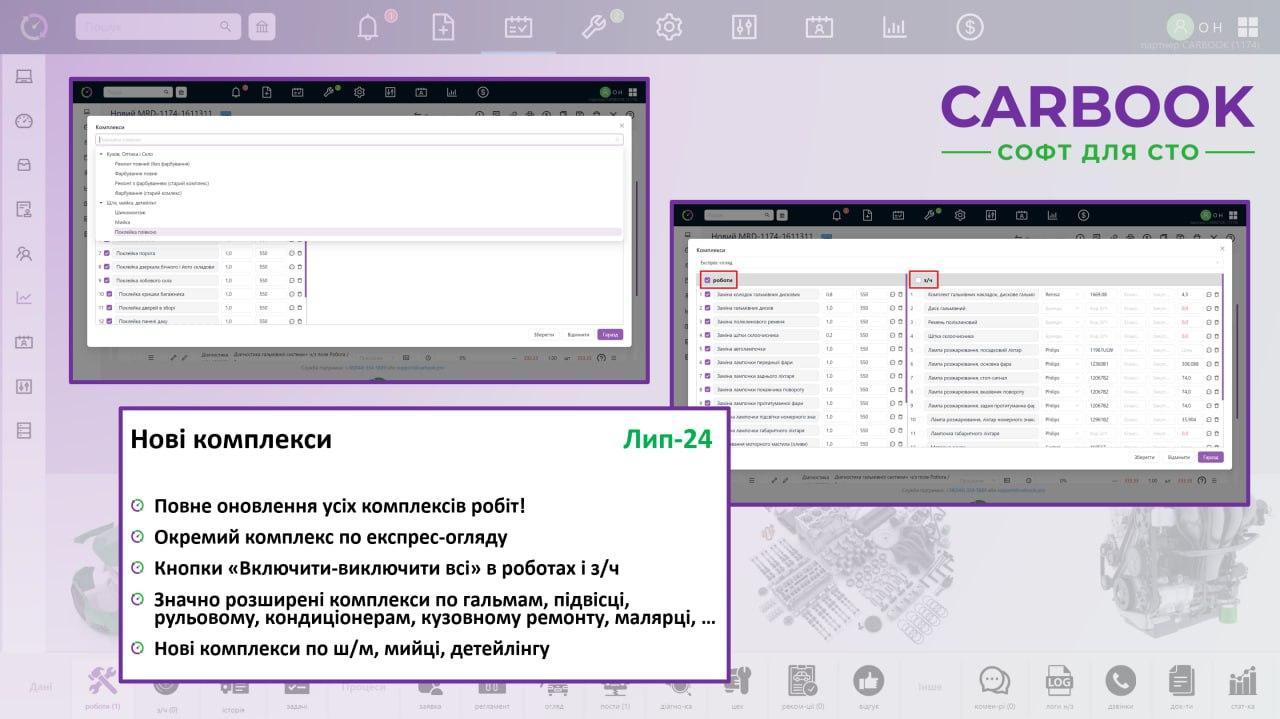
Task: Click the new document plus icon in header
Action: 443,27
